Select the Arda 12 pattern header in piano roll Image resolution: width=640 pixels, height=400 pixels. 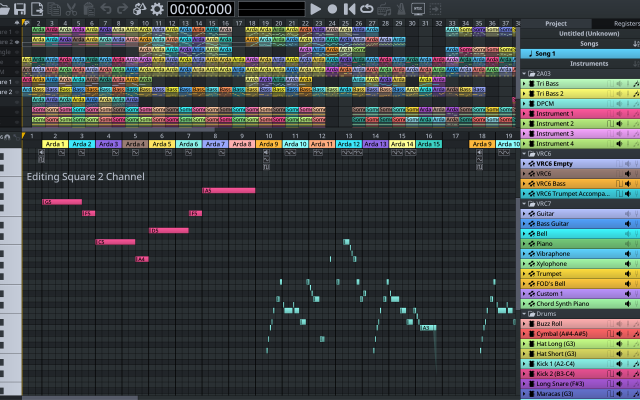[349, 144]
